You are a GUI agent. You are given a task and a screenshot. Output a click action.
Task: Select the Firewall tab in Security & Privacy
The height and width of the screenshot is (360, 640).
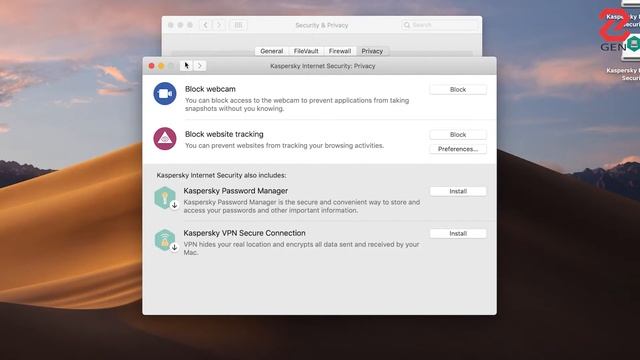pos(340,51)
